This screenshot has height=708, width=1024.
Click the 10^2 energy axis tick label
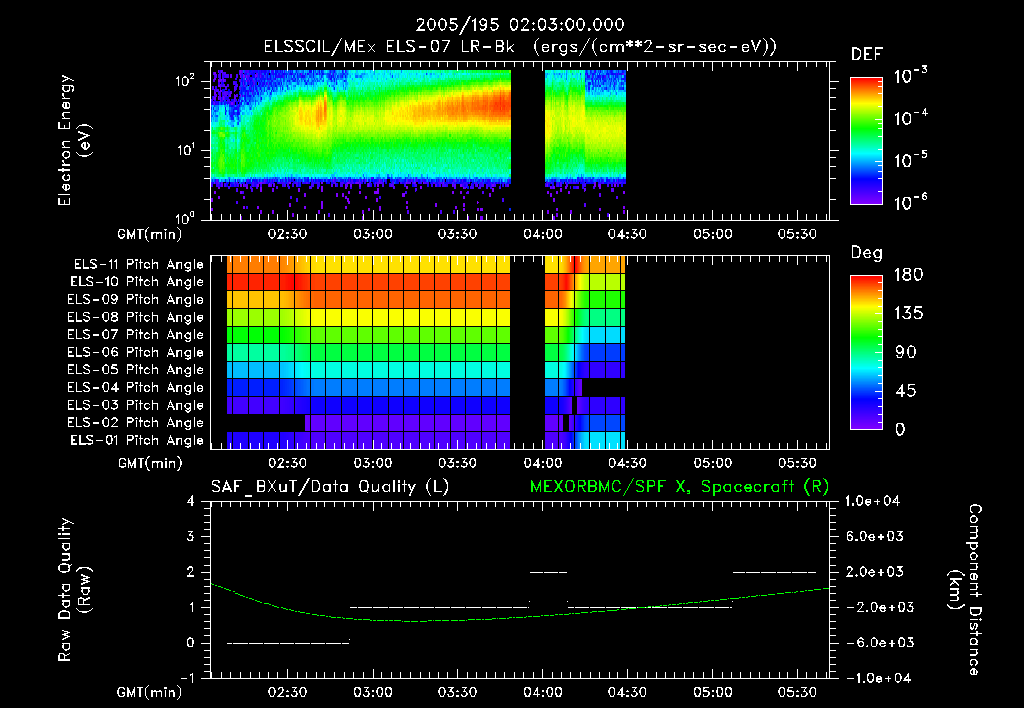[185, 81]
